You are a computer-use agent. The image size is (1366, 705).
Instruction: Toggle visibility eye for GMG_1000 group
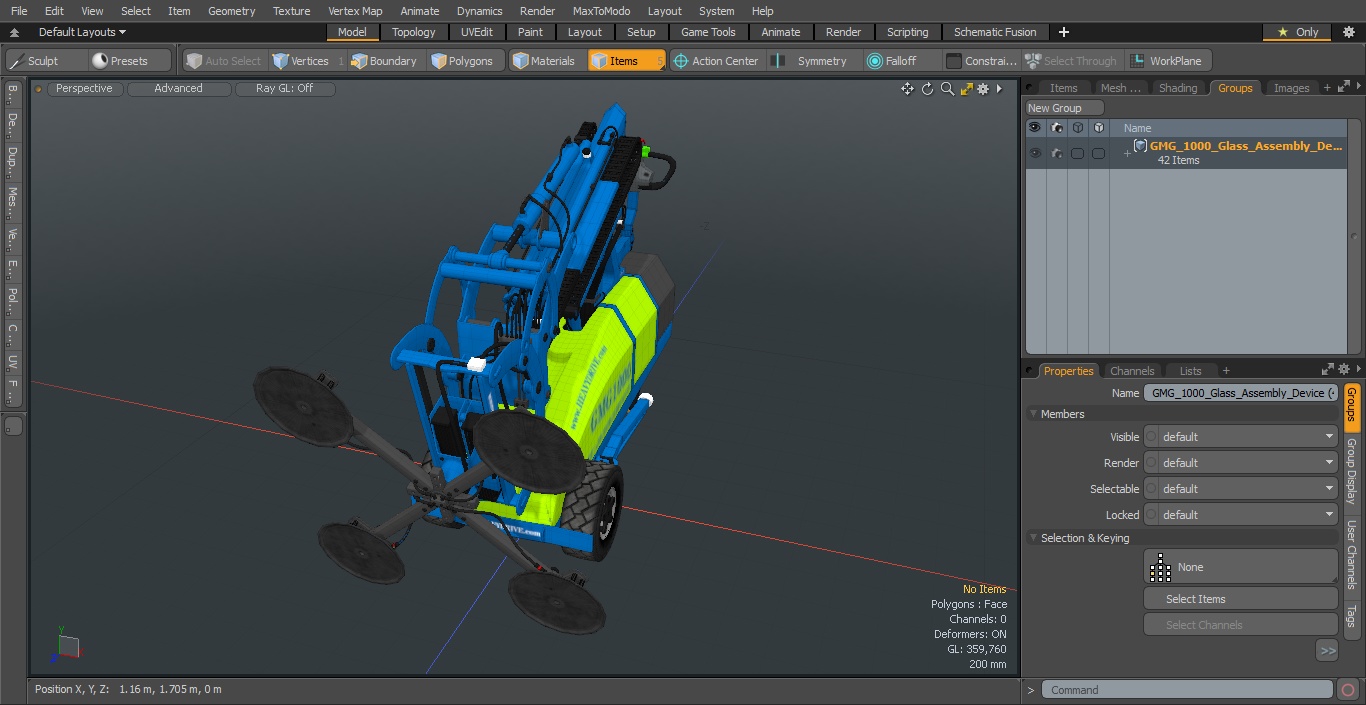pyautogui.click(x=1035, y=153)
